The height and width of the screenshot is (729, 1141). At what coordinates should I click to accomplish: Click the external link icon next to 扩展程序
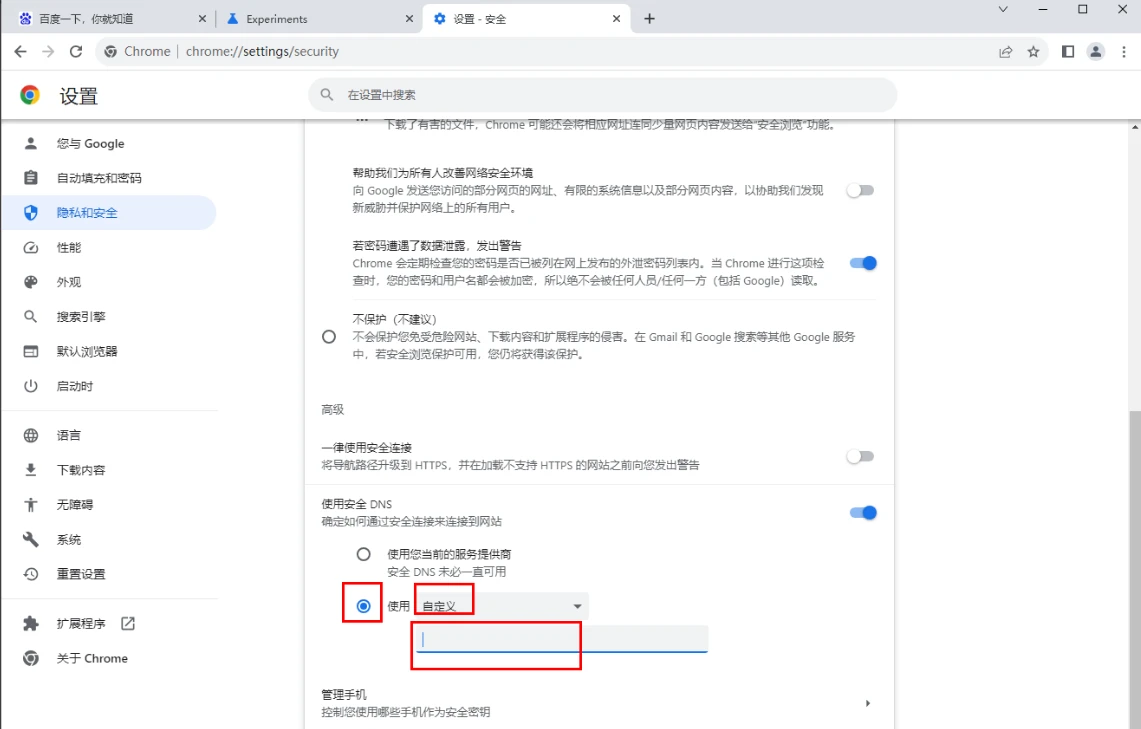128,624
